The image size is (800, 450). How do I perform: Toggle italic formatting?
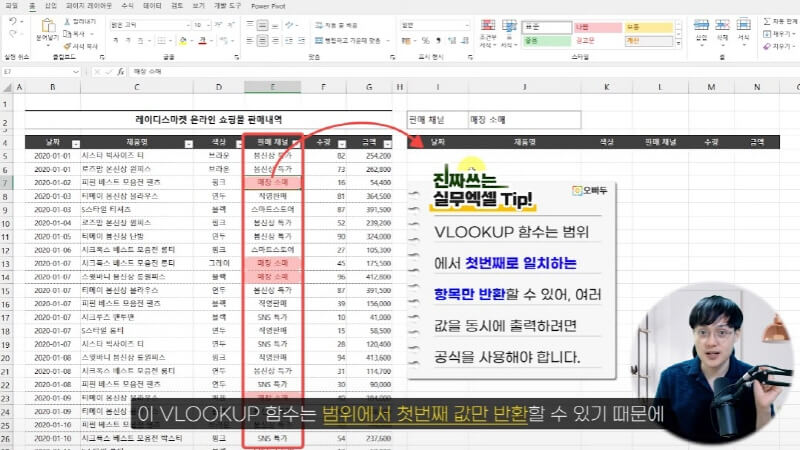(128, 40)
